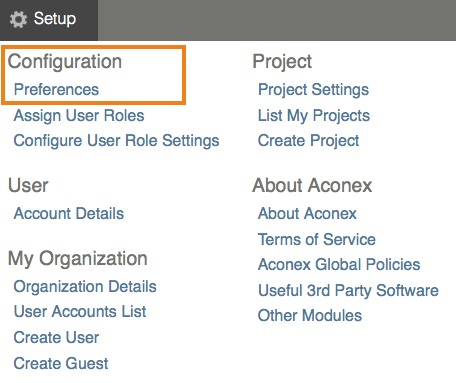Image resolution: width=456 pixels, height=383 pixels.
Task: Select List My Projects
Action: tap(314, 116)
